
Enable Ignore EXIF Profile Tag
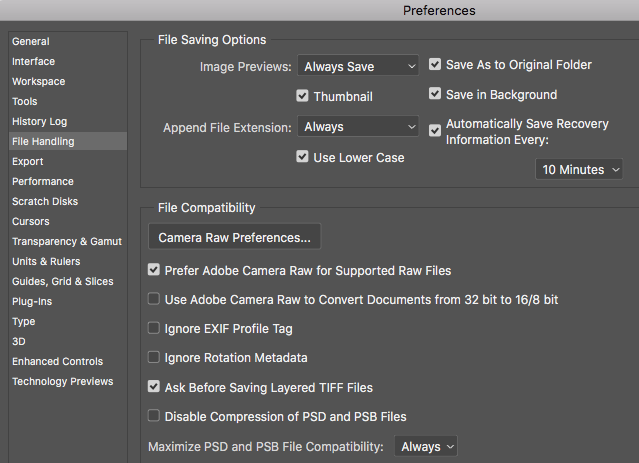tap(154, 328)
